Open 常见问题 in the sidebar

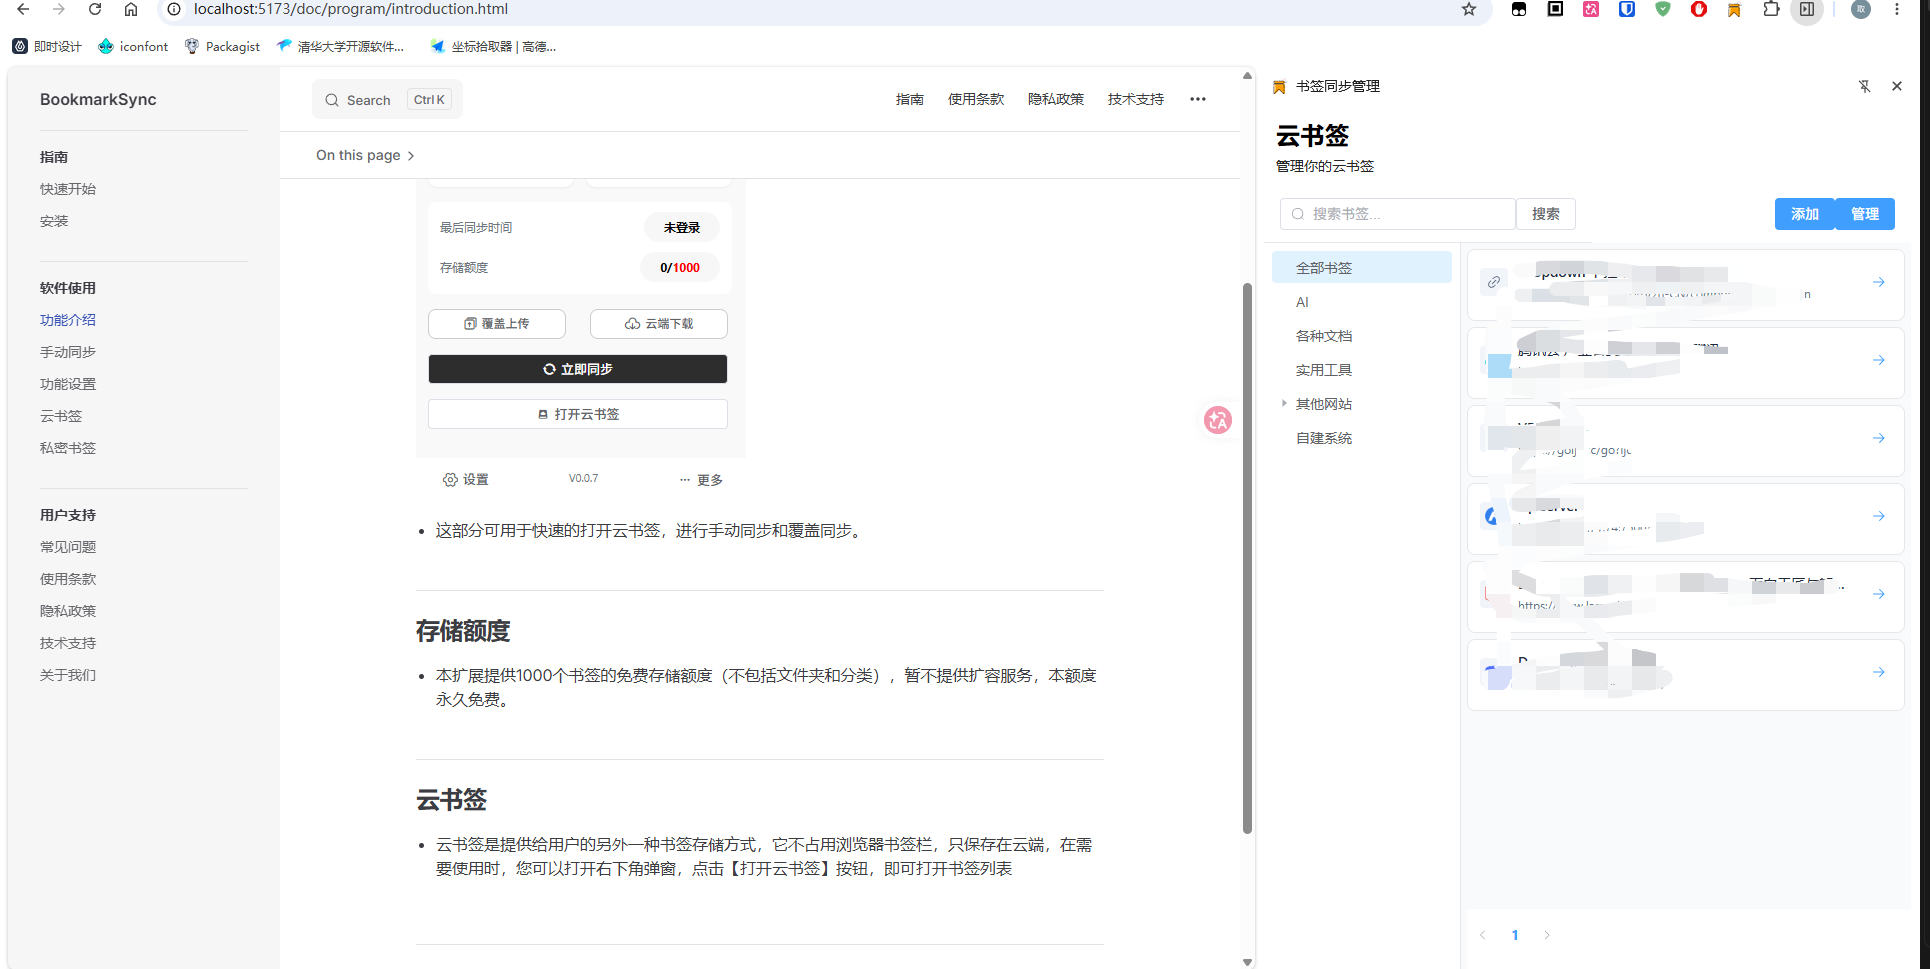[68, 547]
